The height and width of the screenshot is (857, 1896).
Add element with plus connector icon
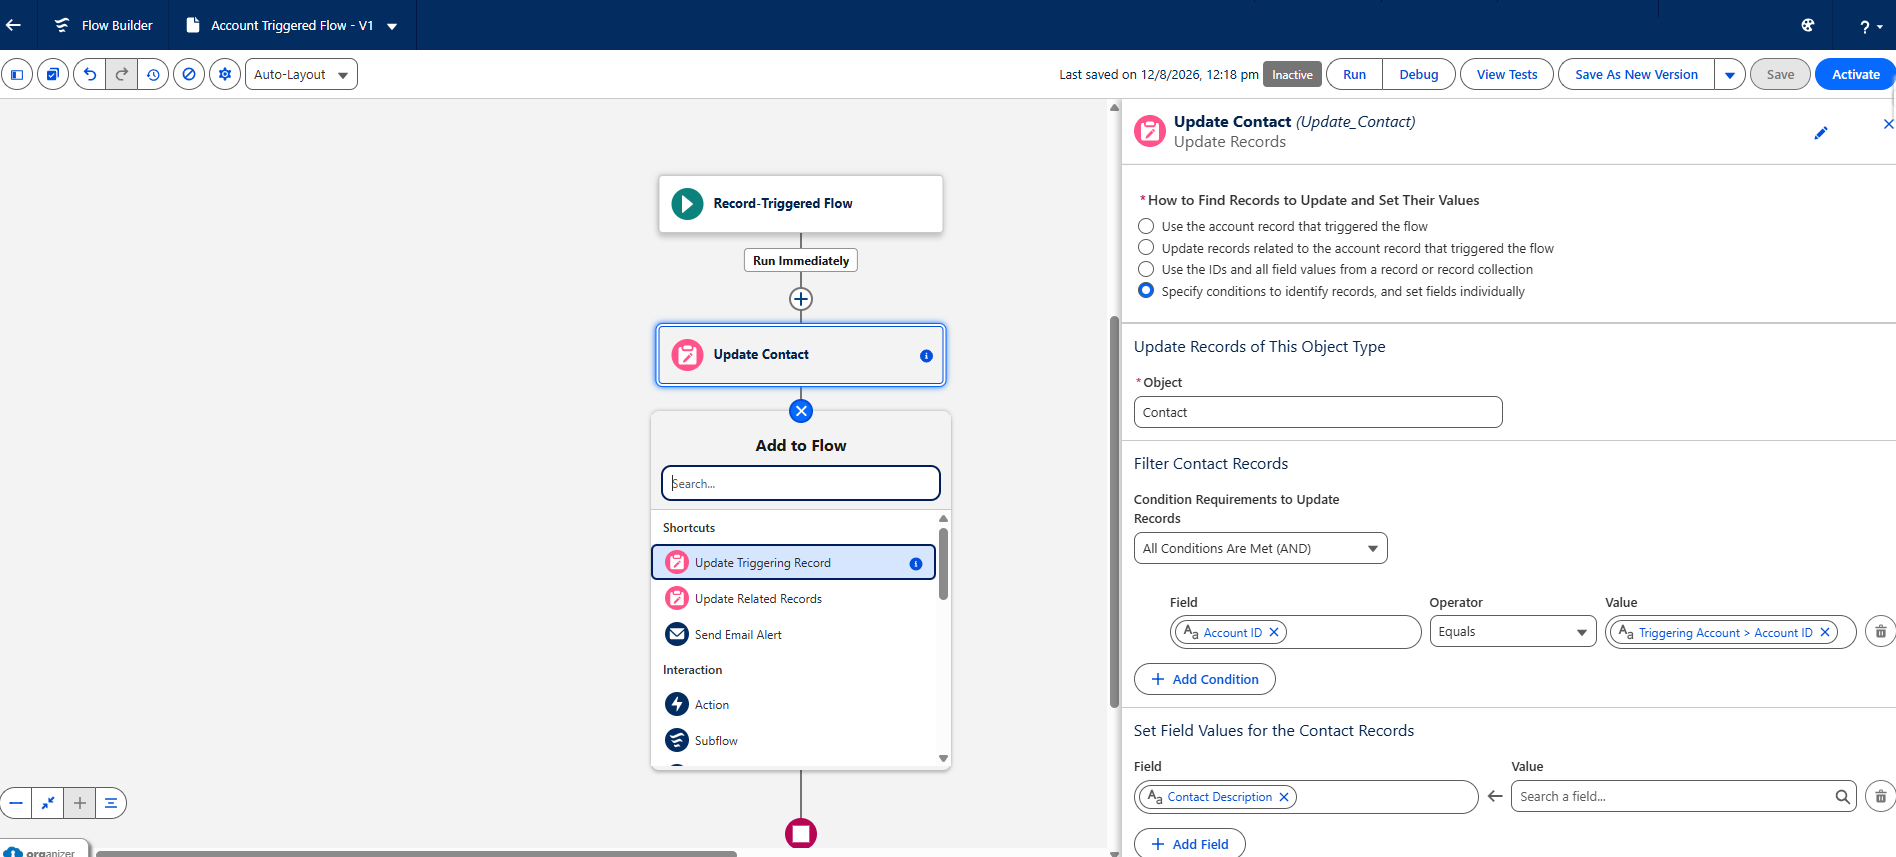coord(801,299)
